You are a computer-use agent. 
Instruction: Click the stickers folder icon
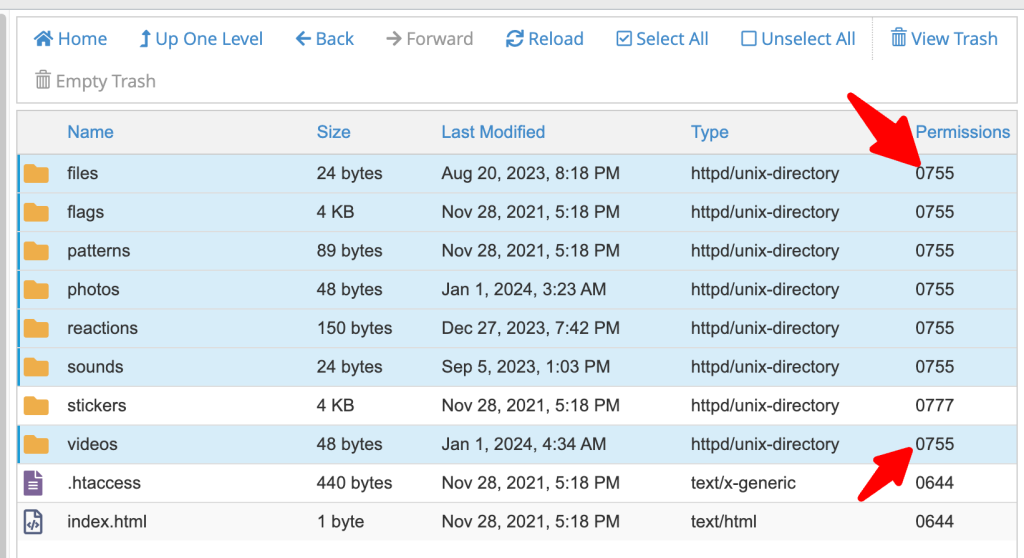coord(37,406)
